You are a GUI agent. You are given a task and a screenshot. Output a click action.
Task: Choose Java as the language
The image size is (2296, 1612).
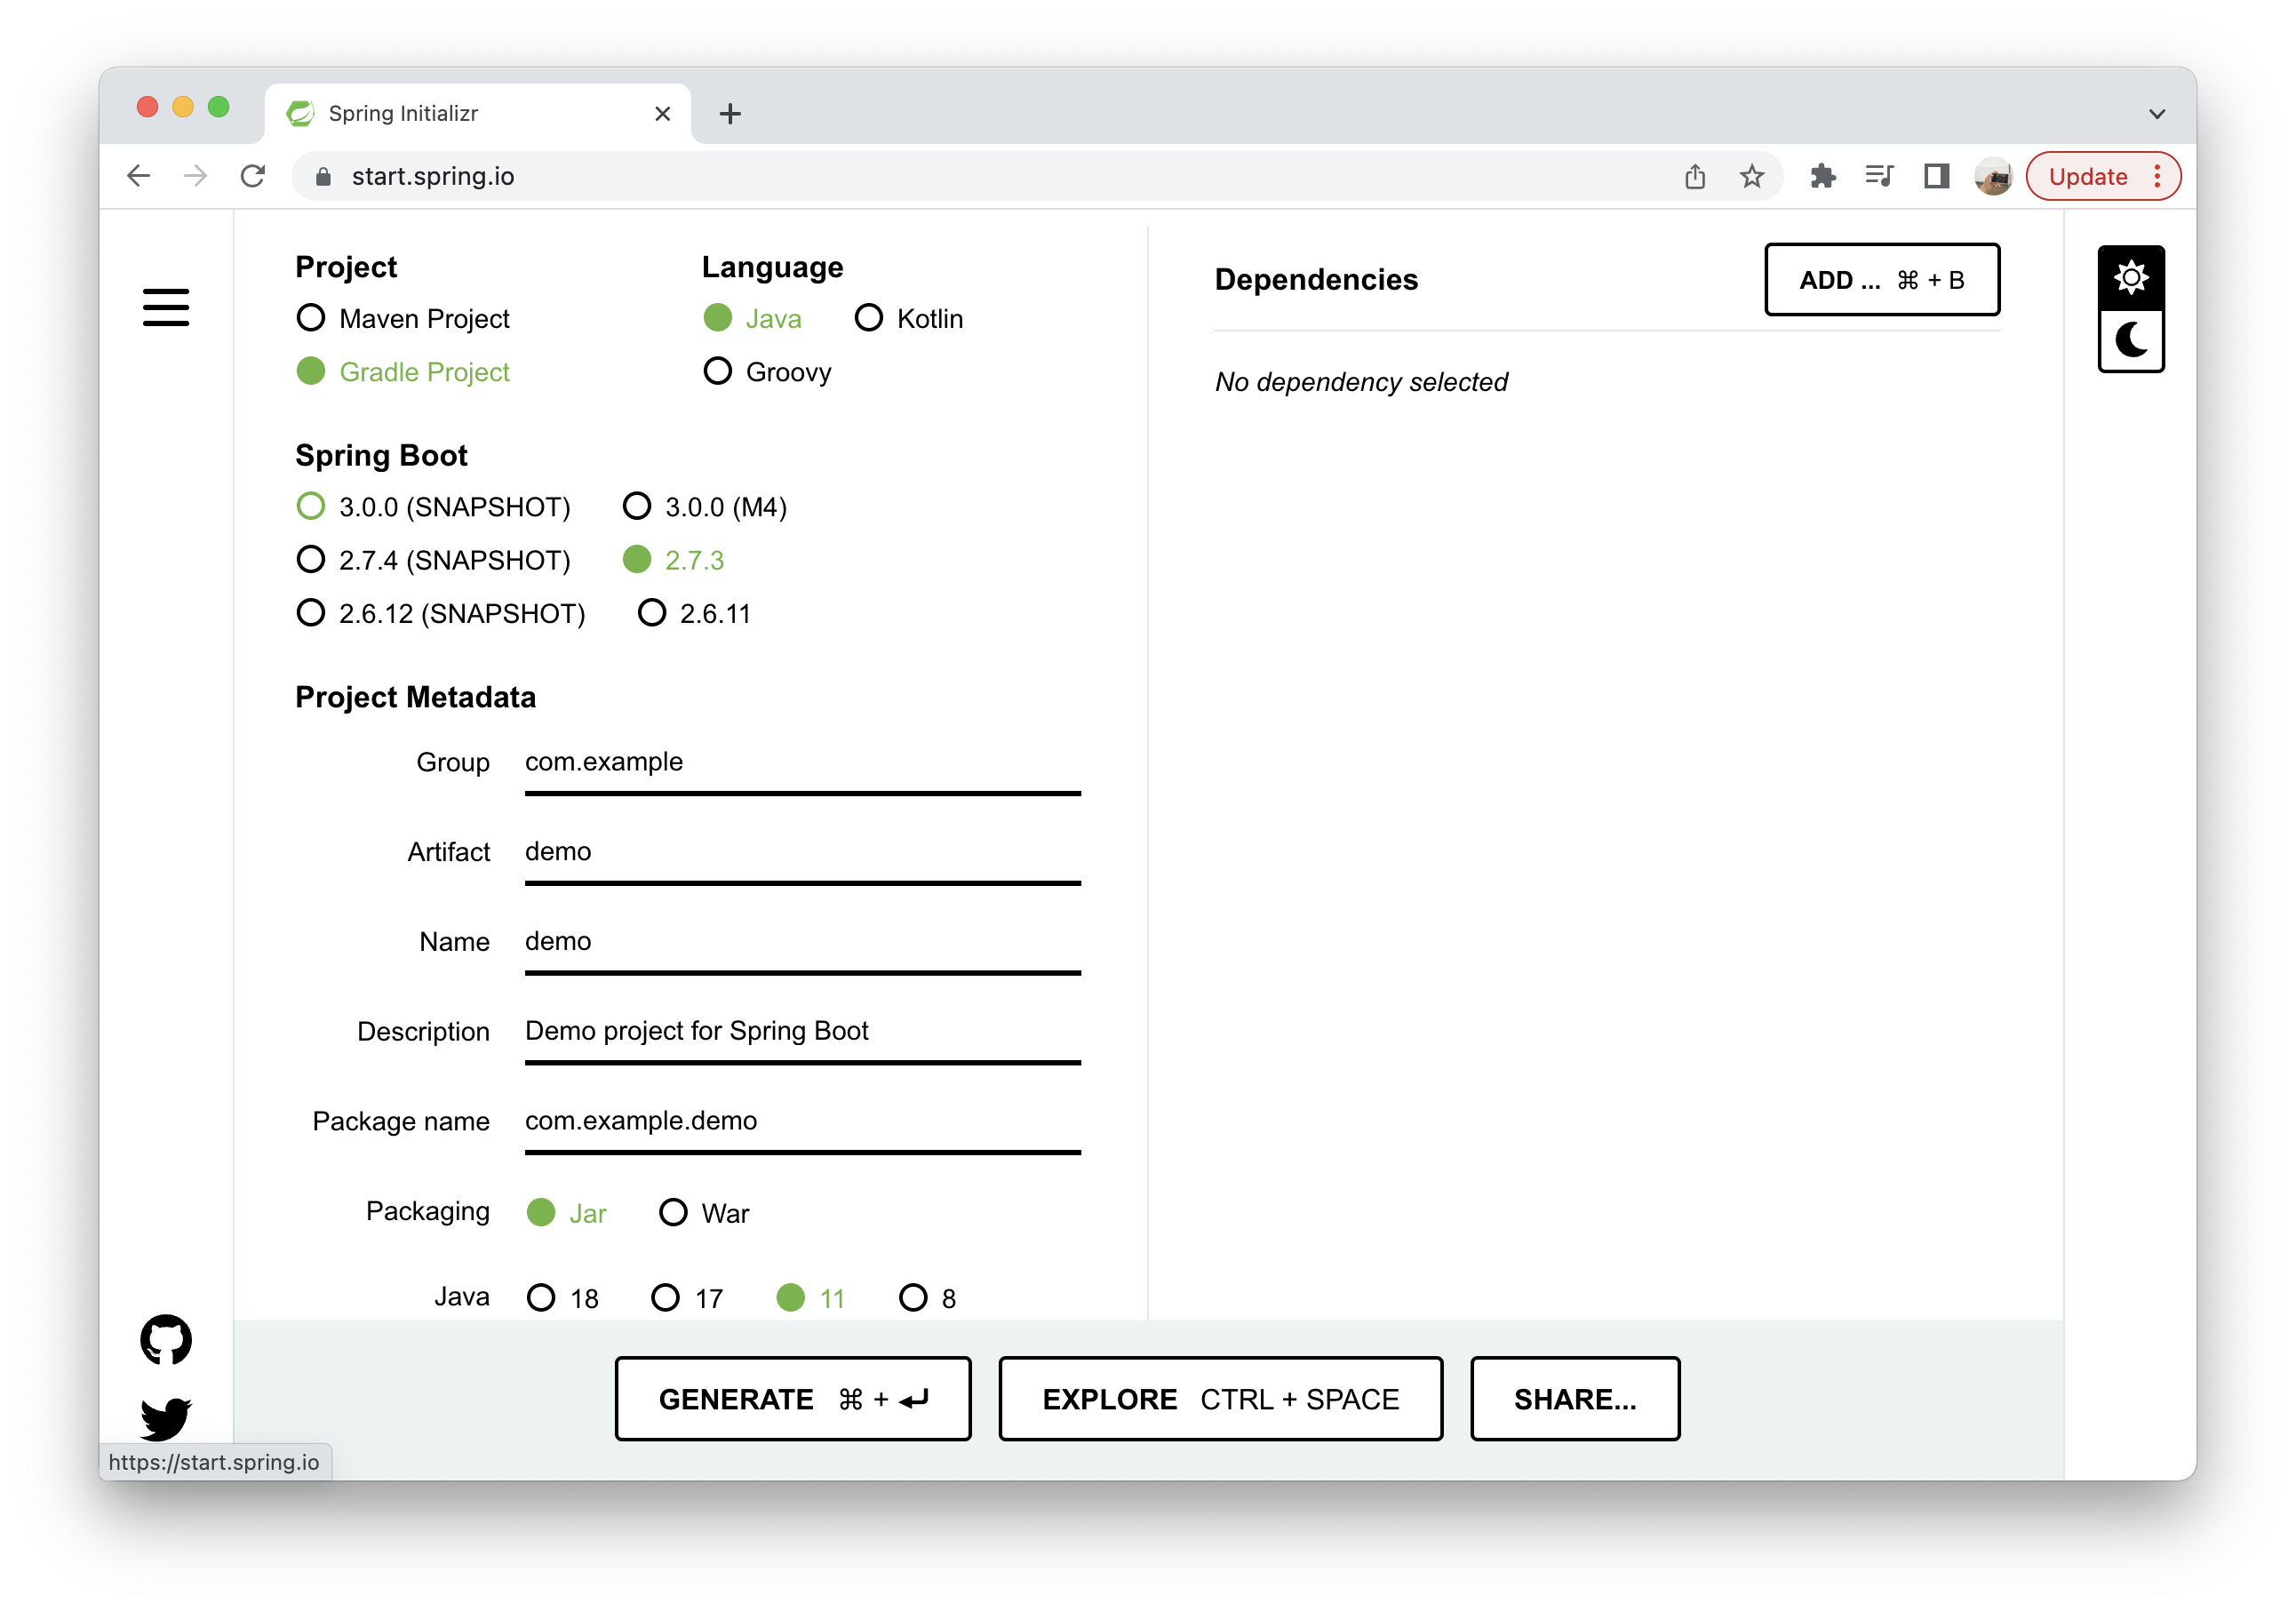click(x=753, y=318)
